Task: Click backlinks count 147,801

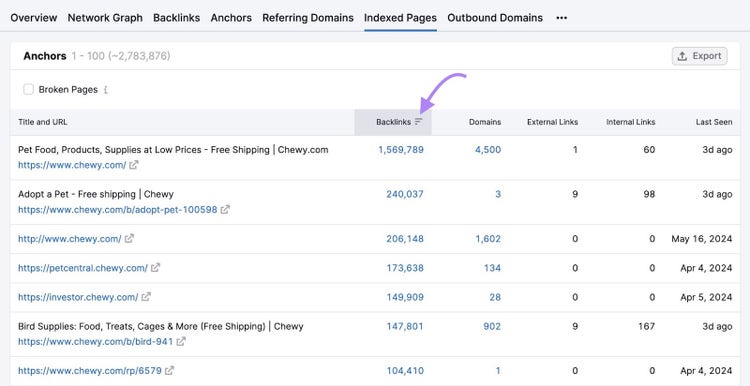Action: point(405,326)
